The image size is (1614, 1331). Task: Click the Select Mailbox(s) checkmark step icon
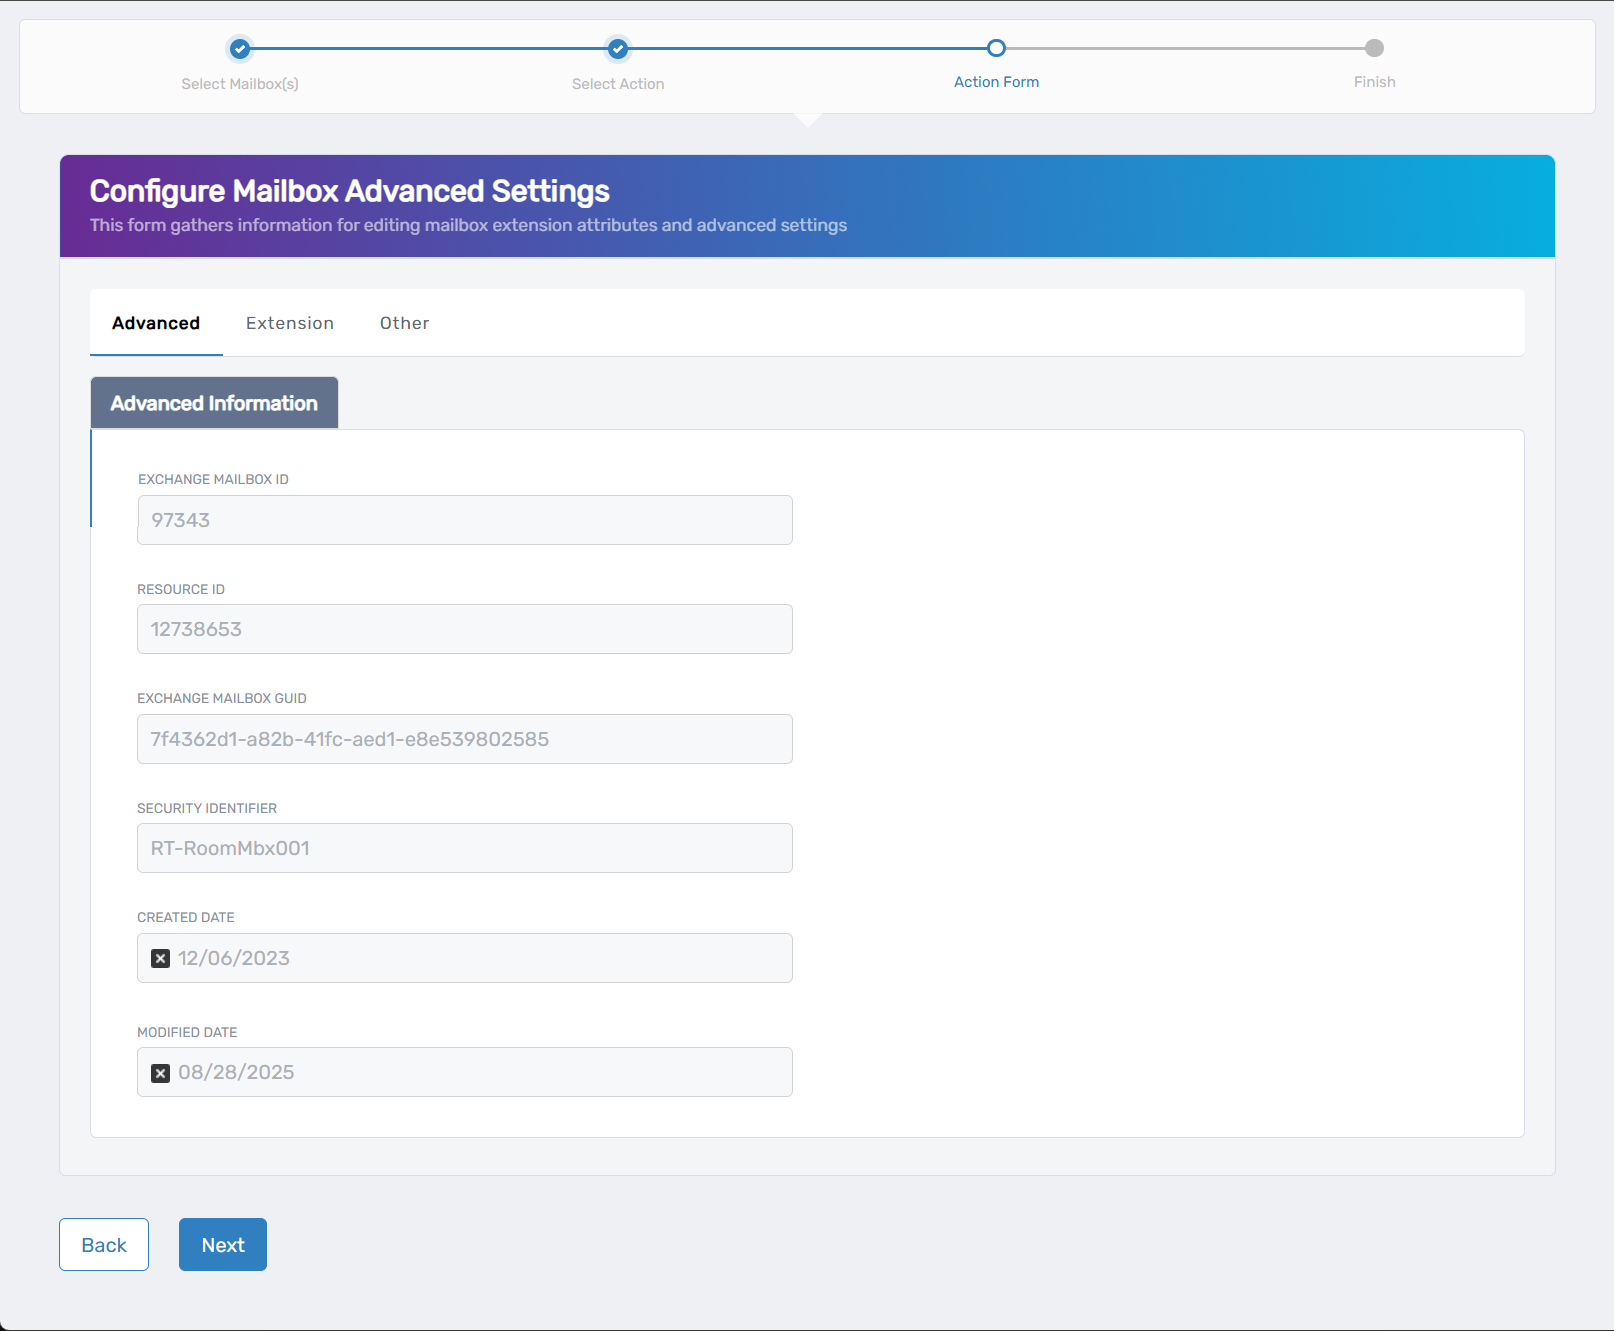click(x=240, y=48)
